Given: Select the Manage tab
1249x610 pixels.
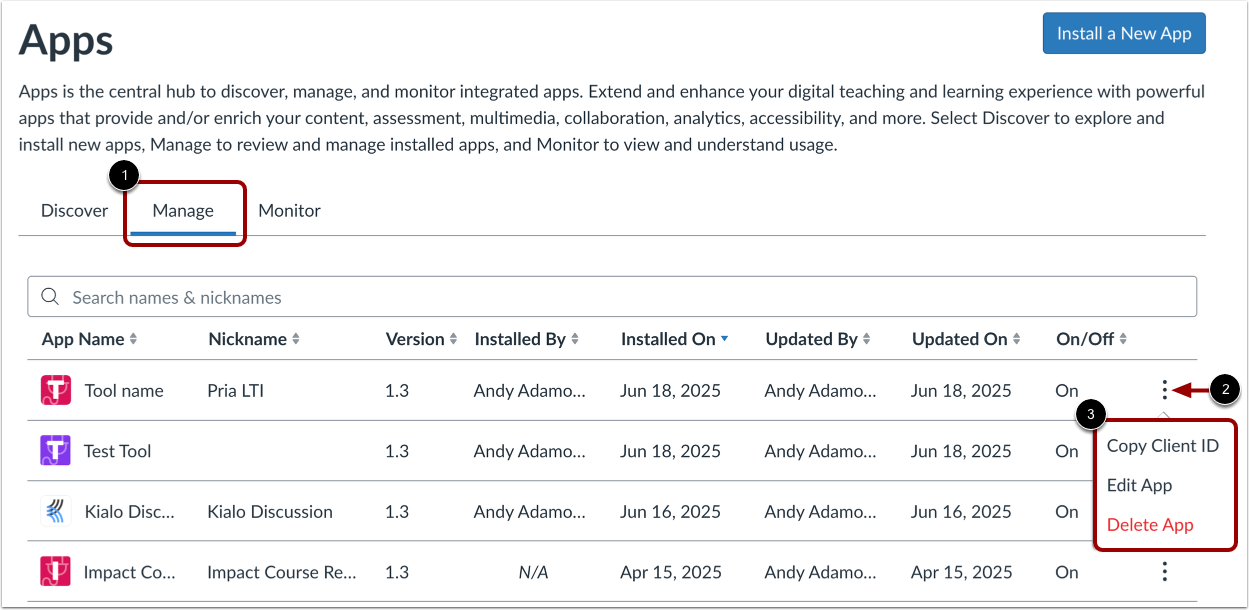Looking at the screenshot, I should 183,211.
